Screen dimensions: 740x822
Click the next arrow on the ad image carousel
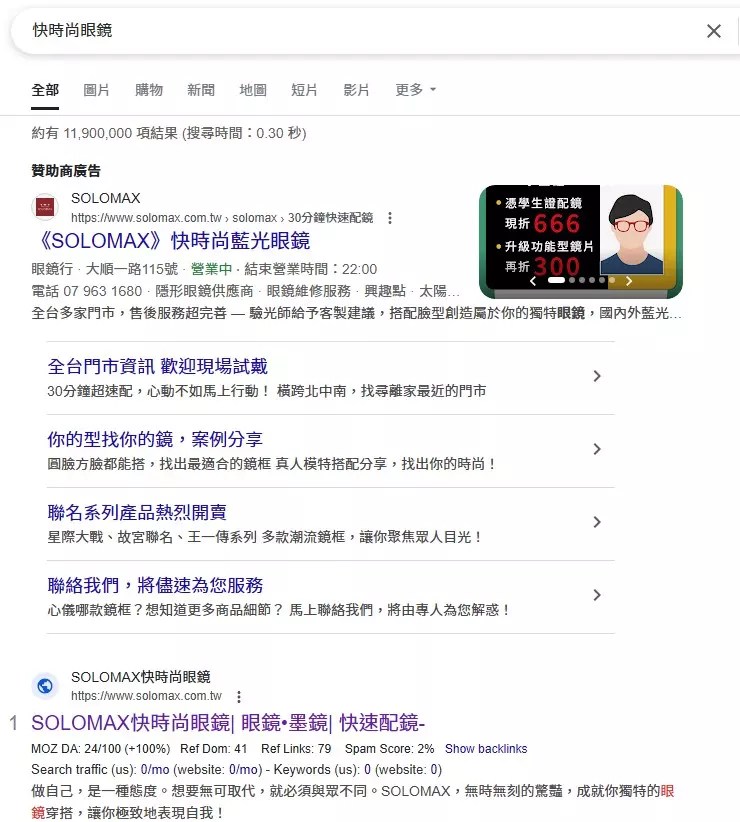628,281
